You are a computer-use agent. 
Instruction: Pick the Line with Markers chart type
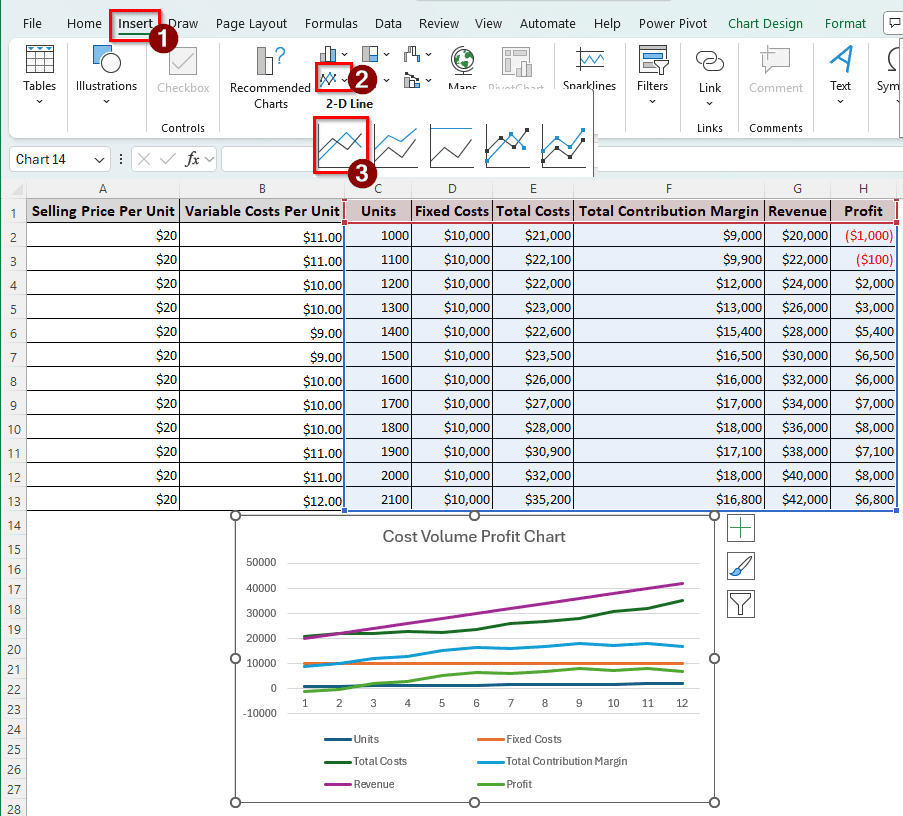(x=507, y=146)
